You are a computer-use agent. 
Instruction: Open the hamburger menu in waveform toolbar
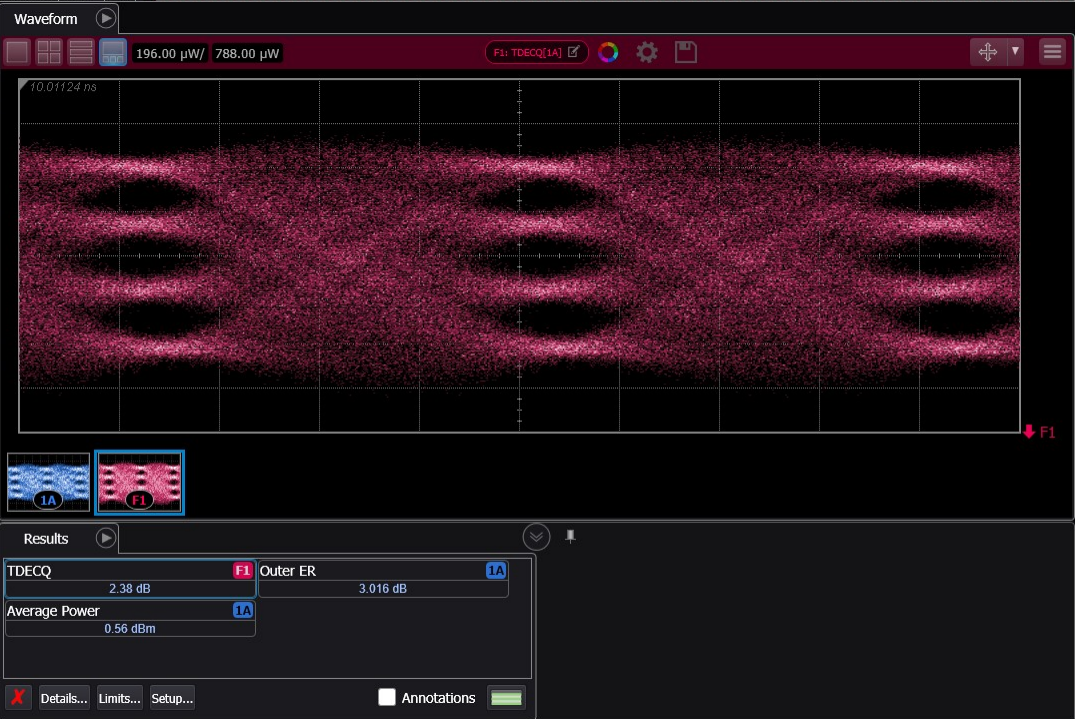coord(1052,52)
